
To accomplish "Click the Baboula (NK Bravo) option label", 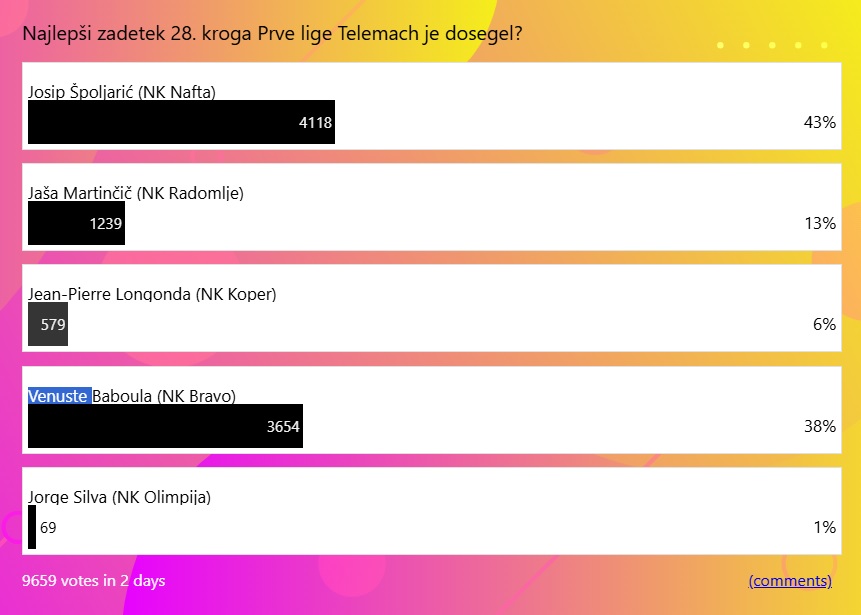I will (x=164, y=396).
